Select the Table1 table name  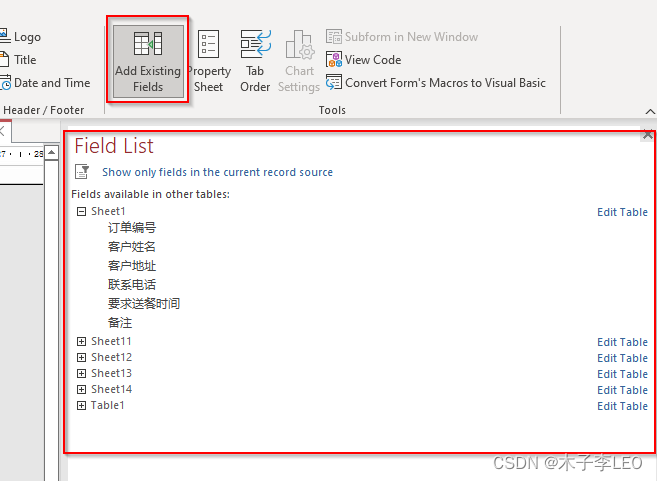tap(108, 405)
